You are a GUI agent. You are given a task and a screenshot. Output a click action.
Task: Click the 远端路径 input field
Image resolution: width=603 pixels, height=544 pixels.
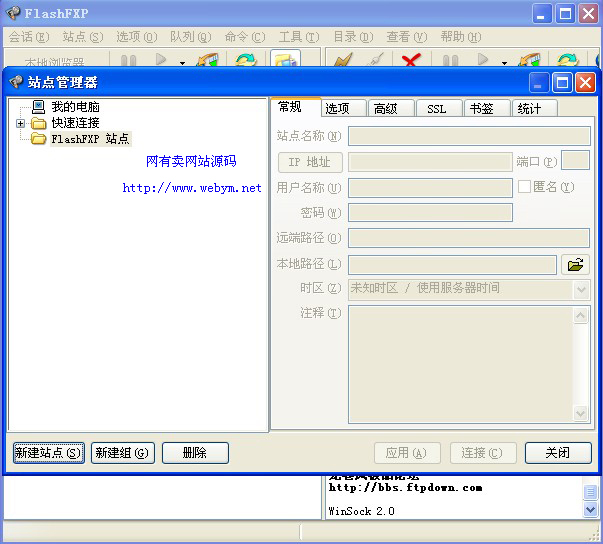[469, 238]
